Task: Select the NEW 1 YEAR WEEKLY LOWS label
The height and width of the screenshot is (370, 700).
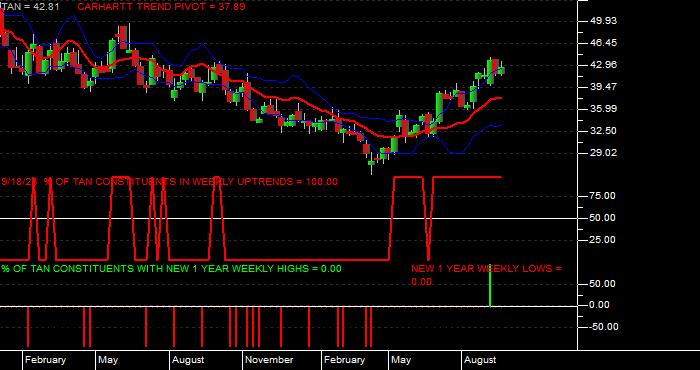Action: pos(486,275)
